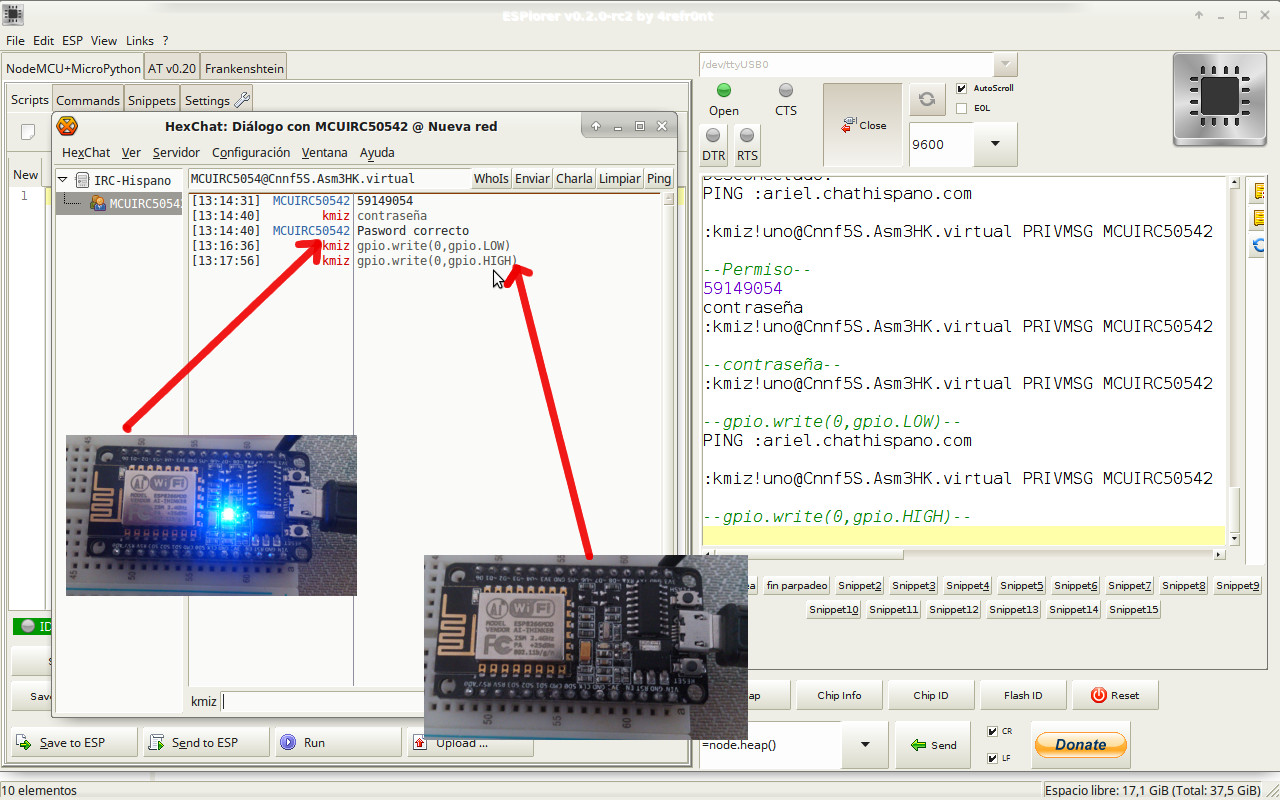Click the HexChat logo icon in title bar
The height and width of the screenshot is (800, 1280).
pos(66,126)
